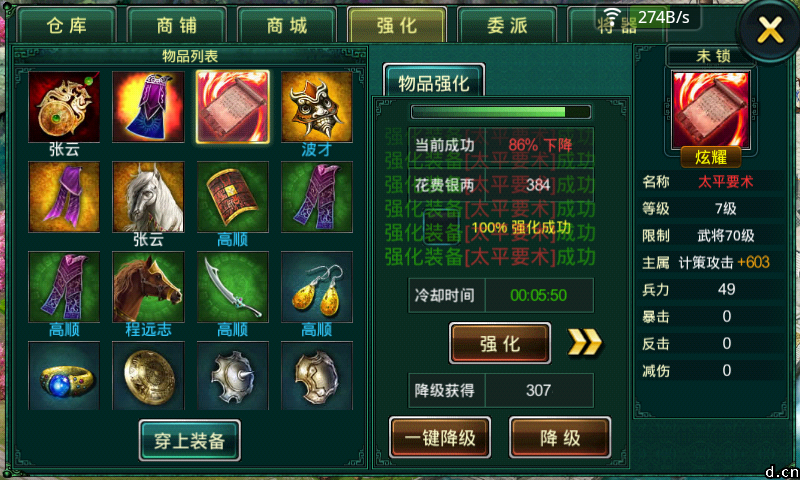The image size is (800, 480).
Task: Select the curved blade weapon item
Action: tap(233, 287)
